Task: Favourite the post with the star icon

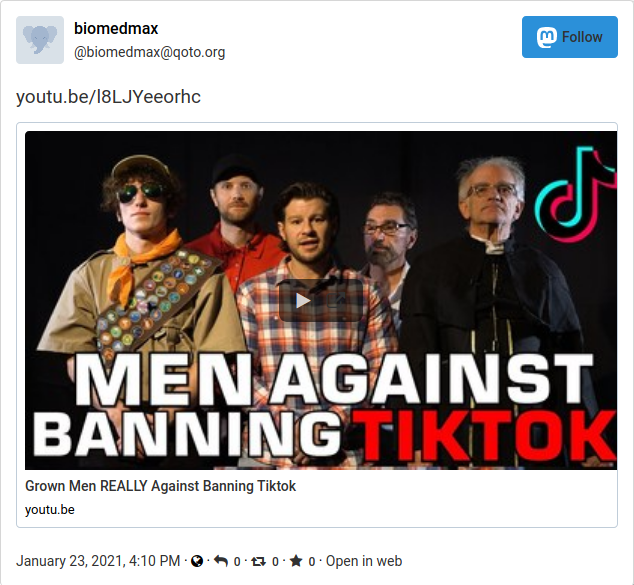Action: (296, 561)
